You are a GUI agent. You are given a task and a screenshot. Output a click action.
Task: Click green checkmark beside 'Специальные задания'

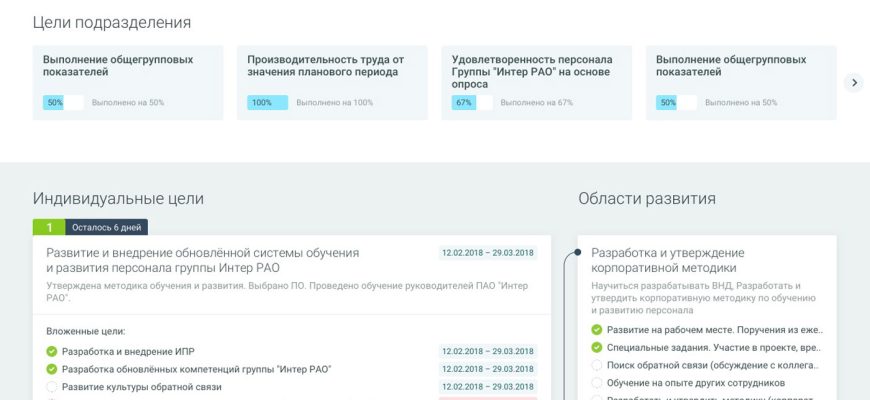coord(597,347)
